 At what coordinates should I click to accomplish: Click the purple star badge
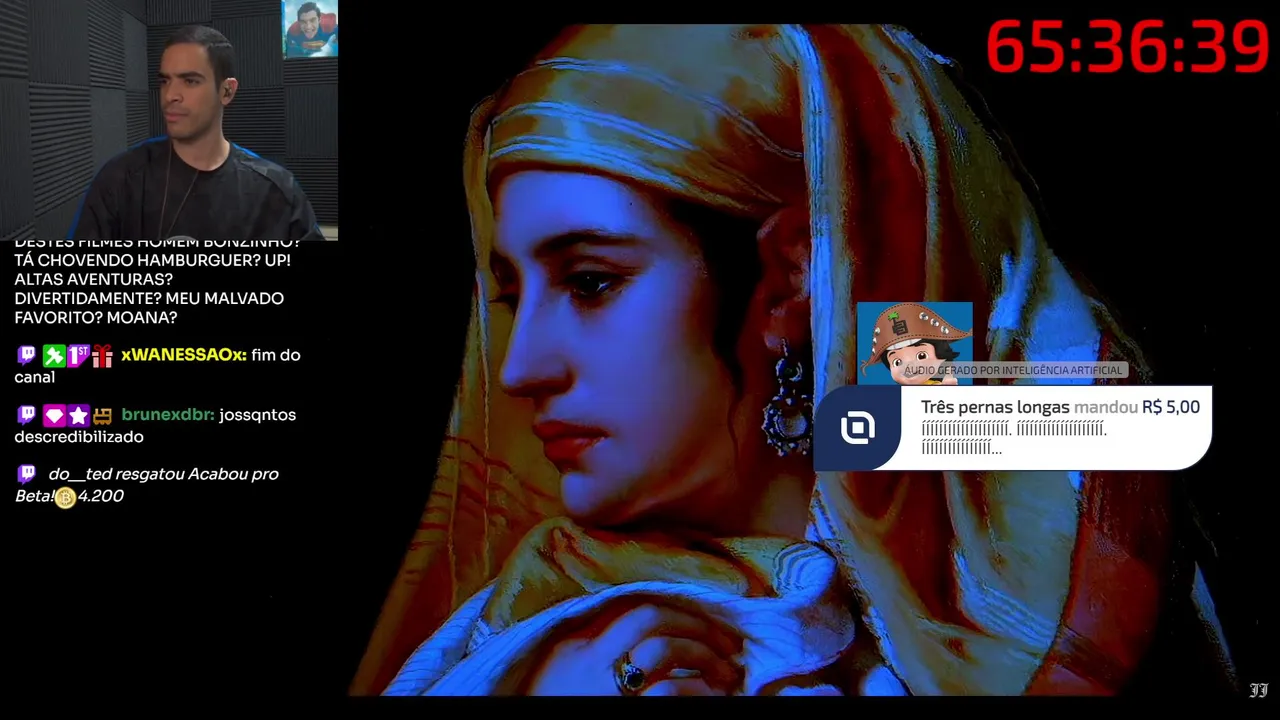(78, 414)
